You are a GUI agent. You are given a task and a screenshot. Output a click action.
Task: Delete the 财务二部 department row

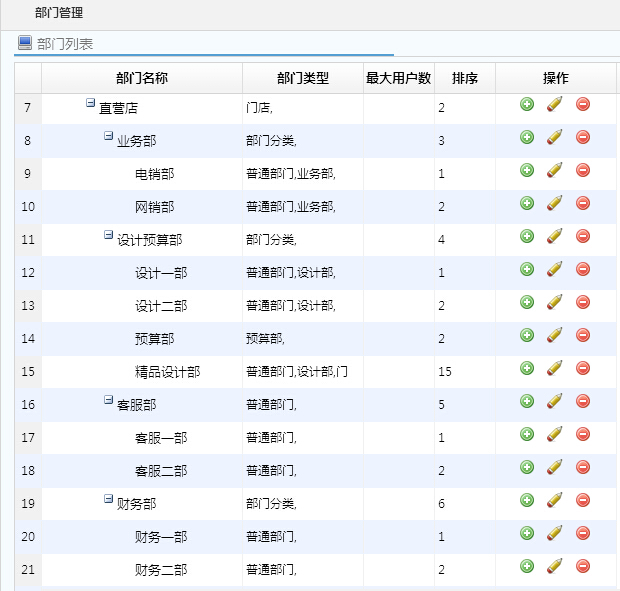coord(583,566)
